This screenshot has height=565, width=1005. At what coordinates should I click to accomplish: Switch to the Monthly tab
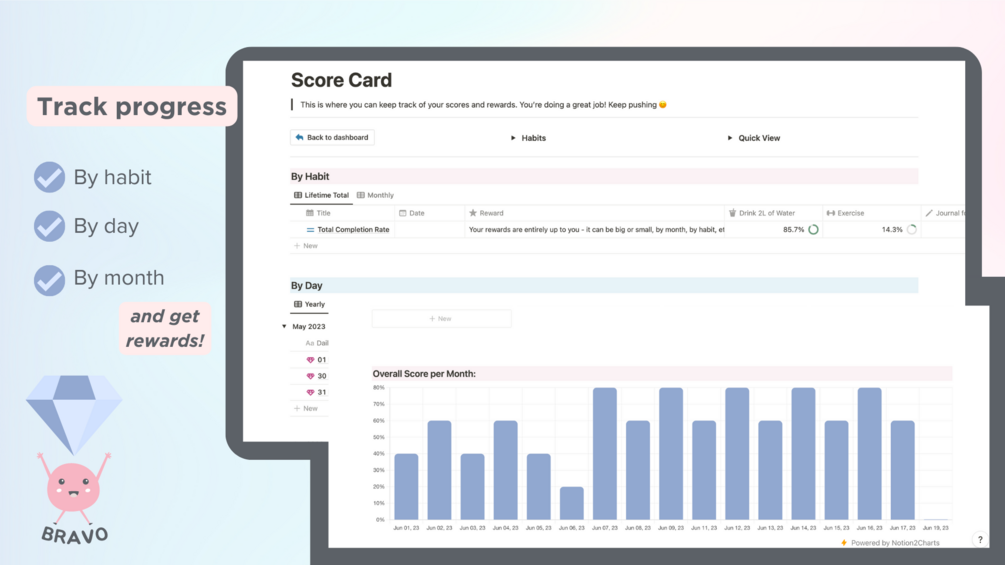[376, 195]
